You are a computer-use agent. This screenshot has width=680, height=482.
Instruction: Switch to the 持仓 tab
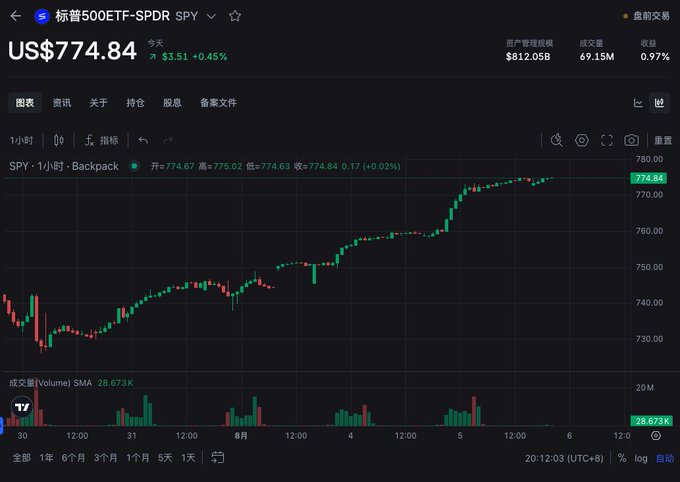click(135, 103)
